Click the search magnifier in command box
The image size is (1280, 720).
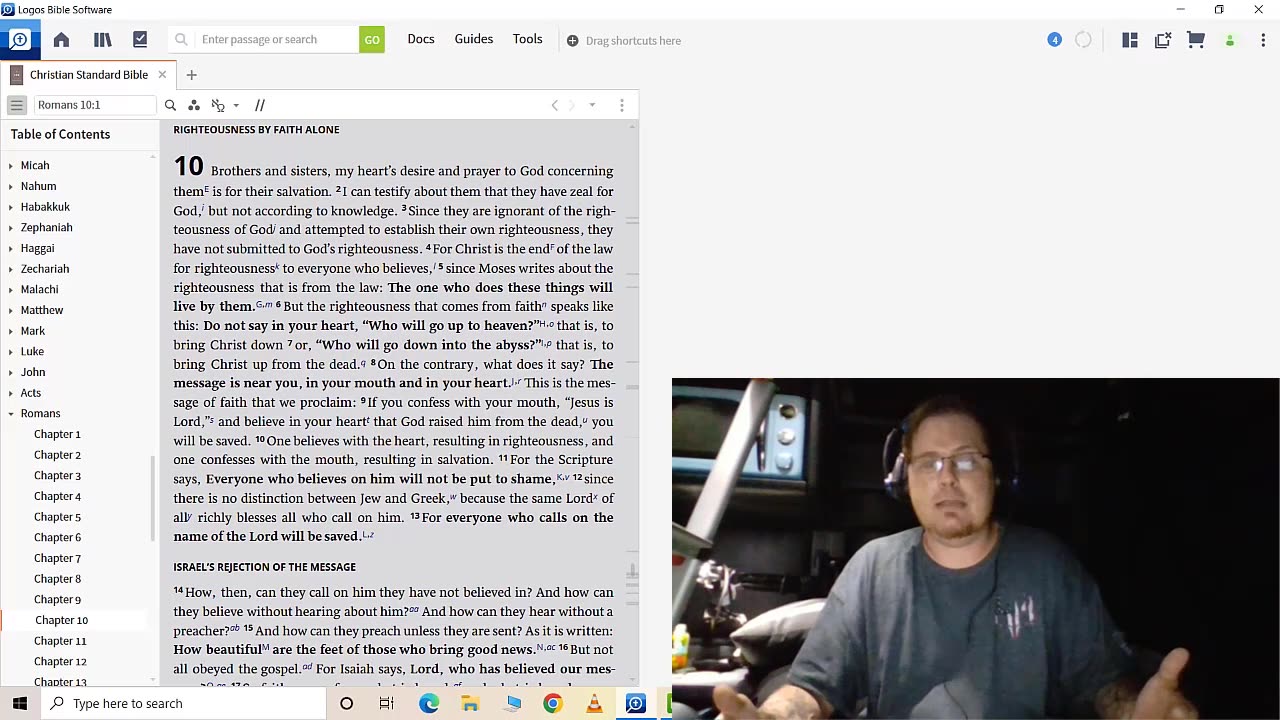(x=181, y=40)
